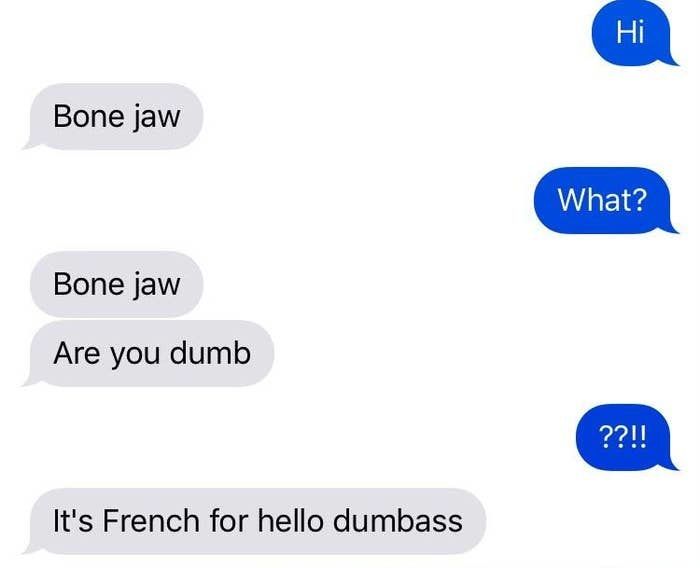
Task: Tap the blue 'Hi' message bubble
Action: click(x=632, y=33)
